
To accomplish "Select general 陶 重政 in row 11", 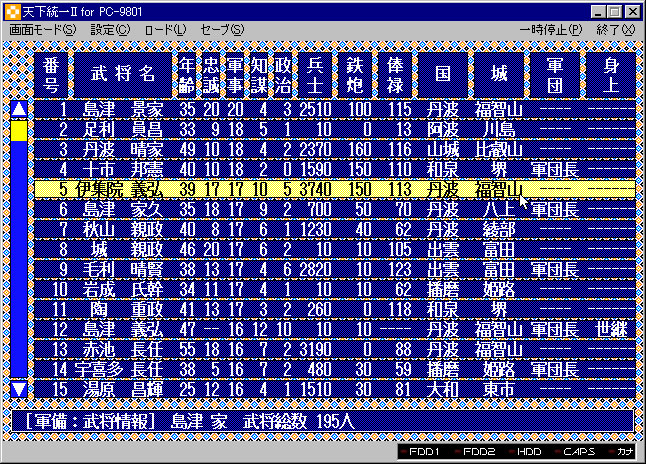I will click(335, 309).
